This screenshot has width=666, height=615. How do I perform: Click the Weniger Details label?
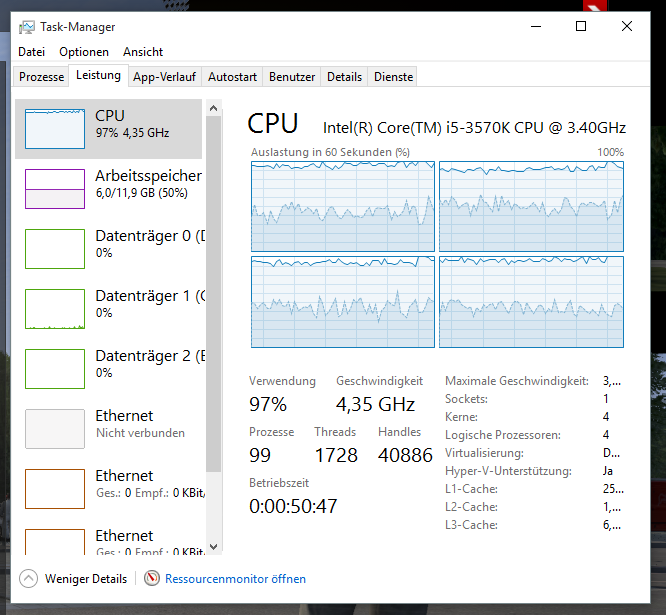pos(86,578)
